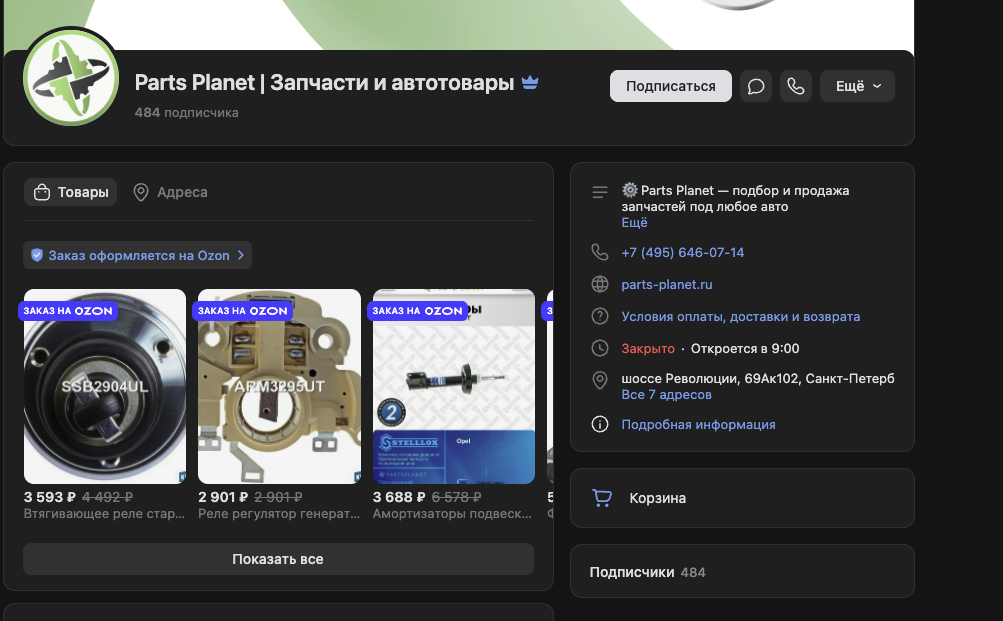Open the ARM3295UT regulator product image
Image resolution: width=1003 pixels, height=621 pixels.
click(x=280, y=386)
